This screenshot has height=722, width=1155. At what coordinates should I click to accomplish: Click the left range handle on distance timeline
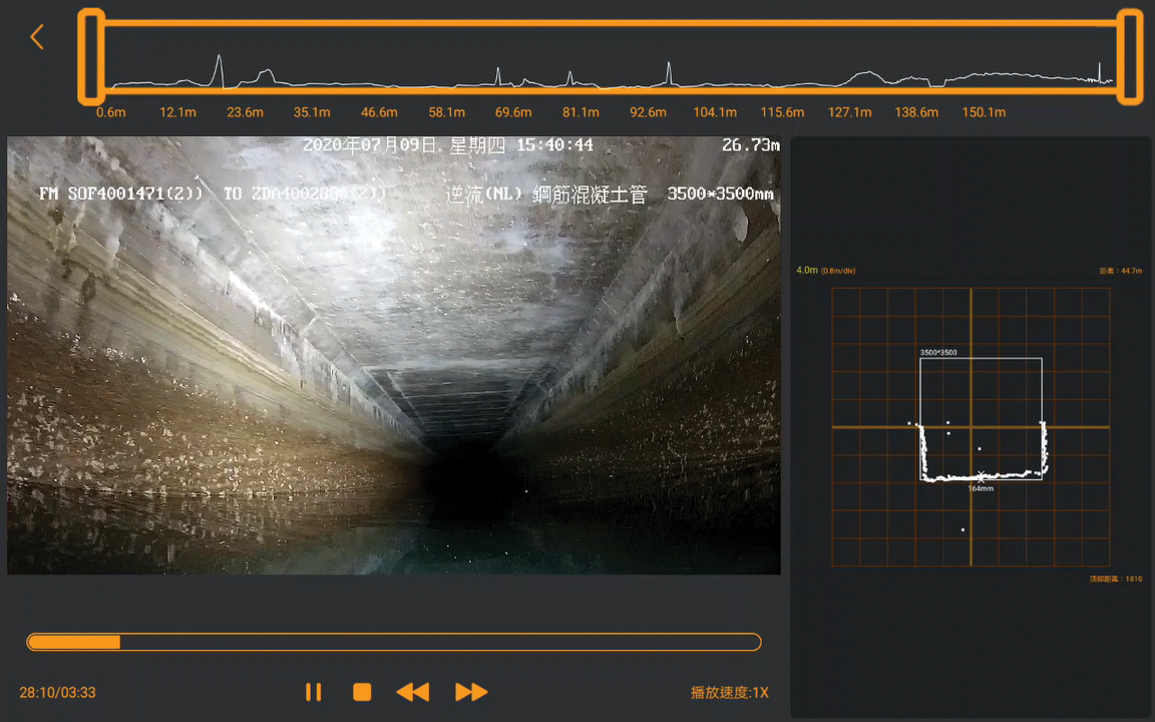pos(91,56)
